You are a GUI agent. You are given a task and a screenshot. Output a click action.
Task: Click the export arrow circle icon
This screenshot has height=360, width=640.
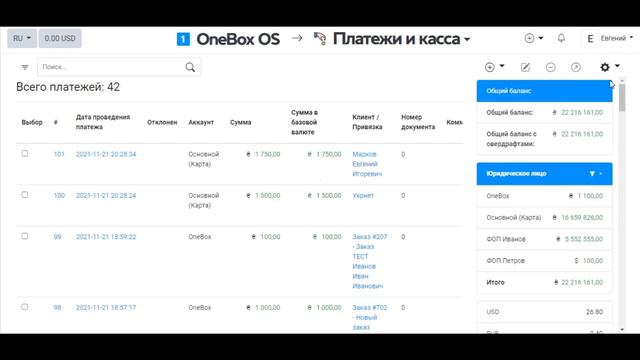click(576, 67)
